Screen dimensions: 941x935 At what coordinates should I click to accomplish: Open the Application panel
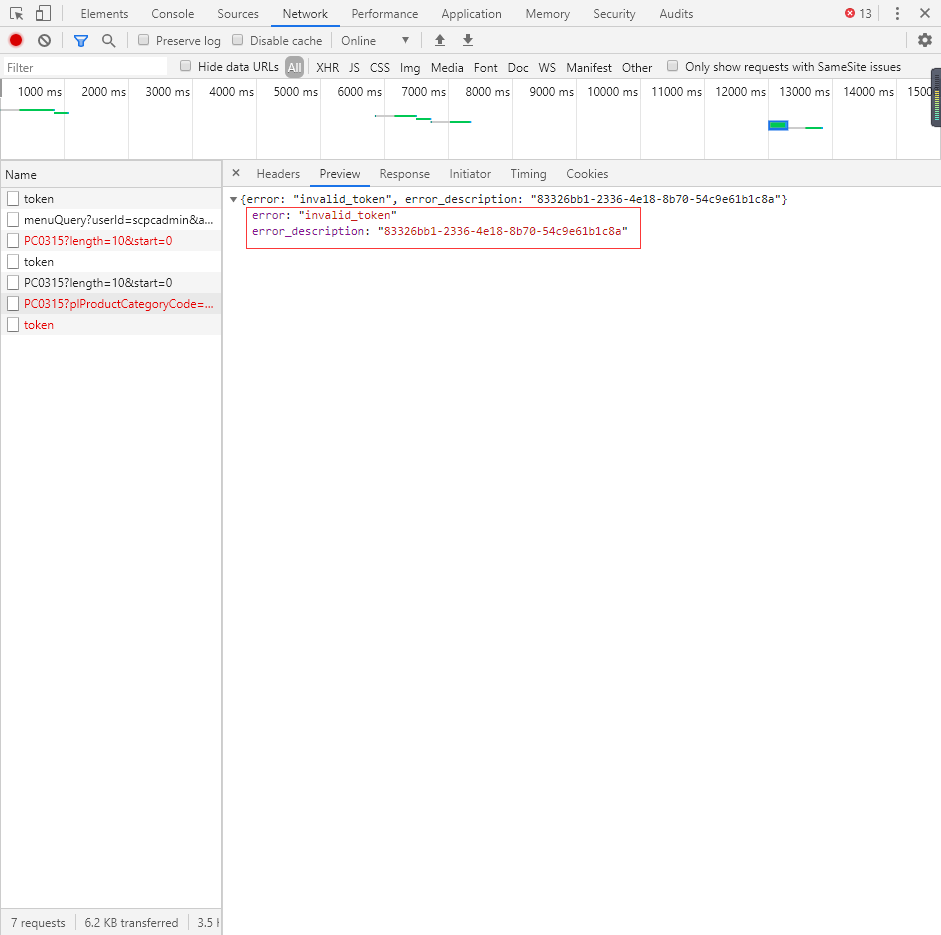pyautogui.click(x=472, y=14)
